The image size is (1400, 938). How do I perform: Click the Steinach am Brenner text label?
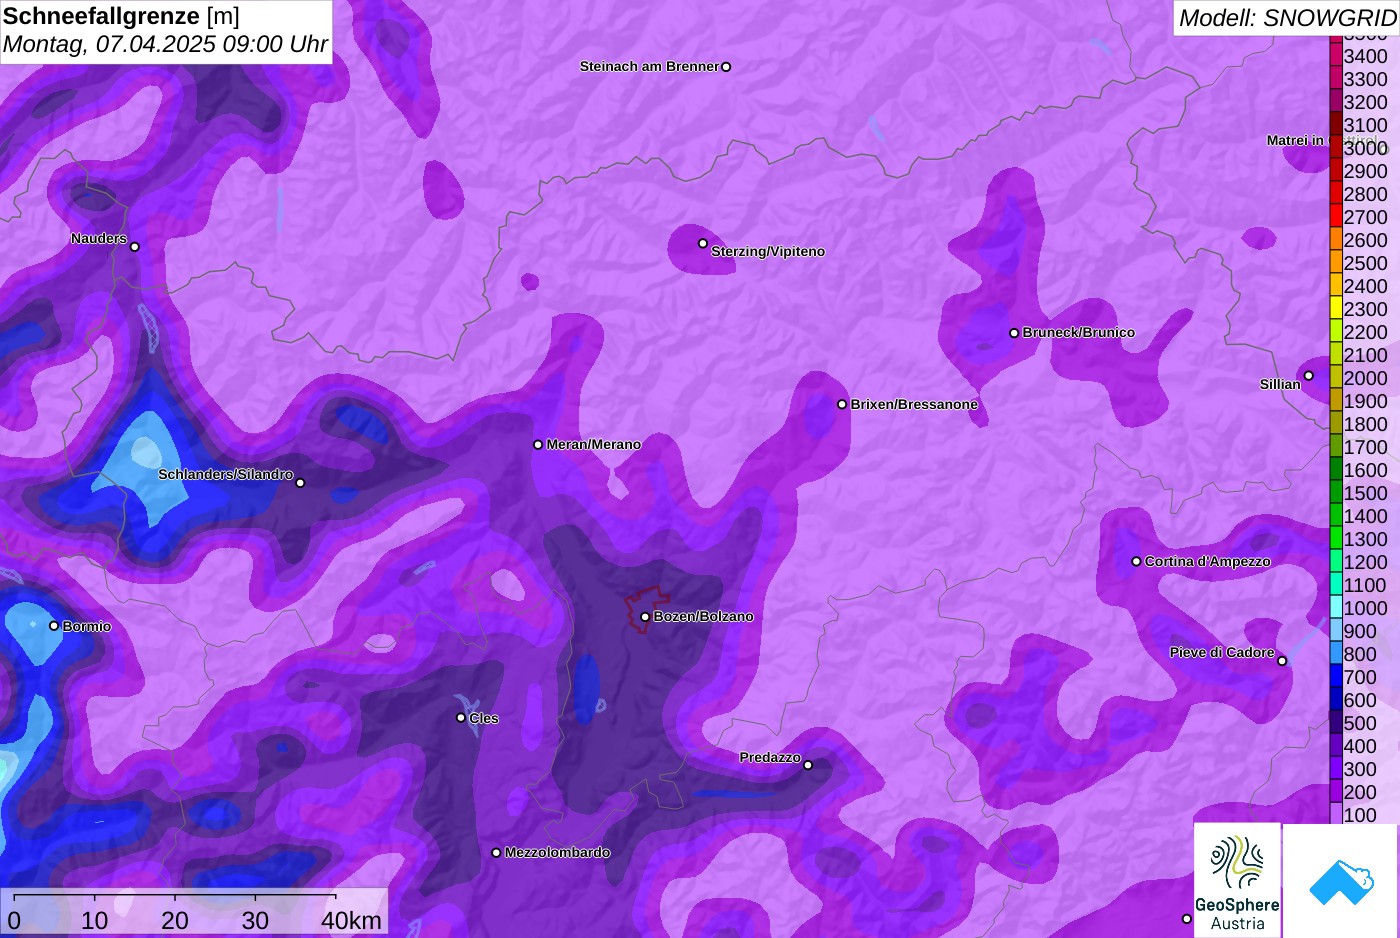click(x=650, y=67)
